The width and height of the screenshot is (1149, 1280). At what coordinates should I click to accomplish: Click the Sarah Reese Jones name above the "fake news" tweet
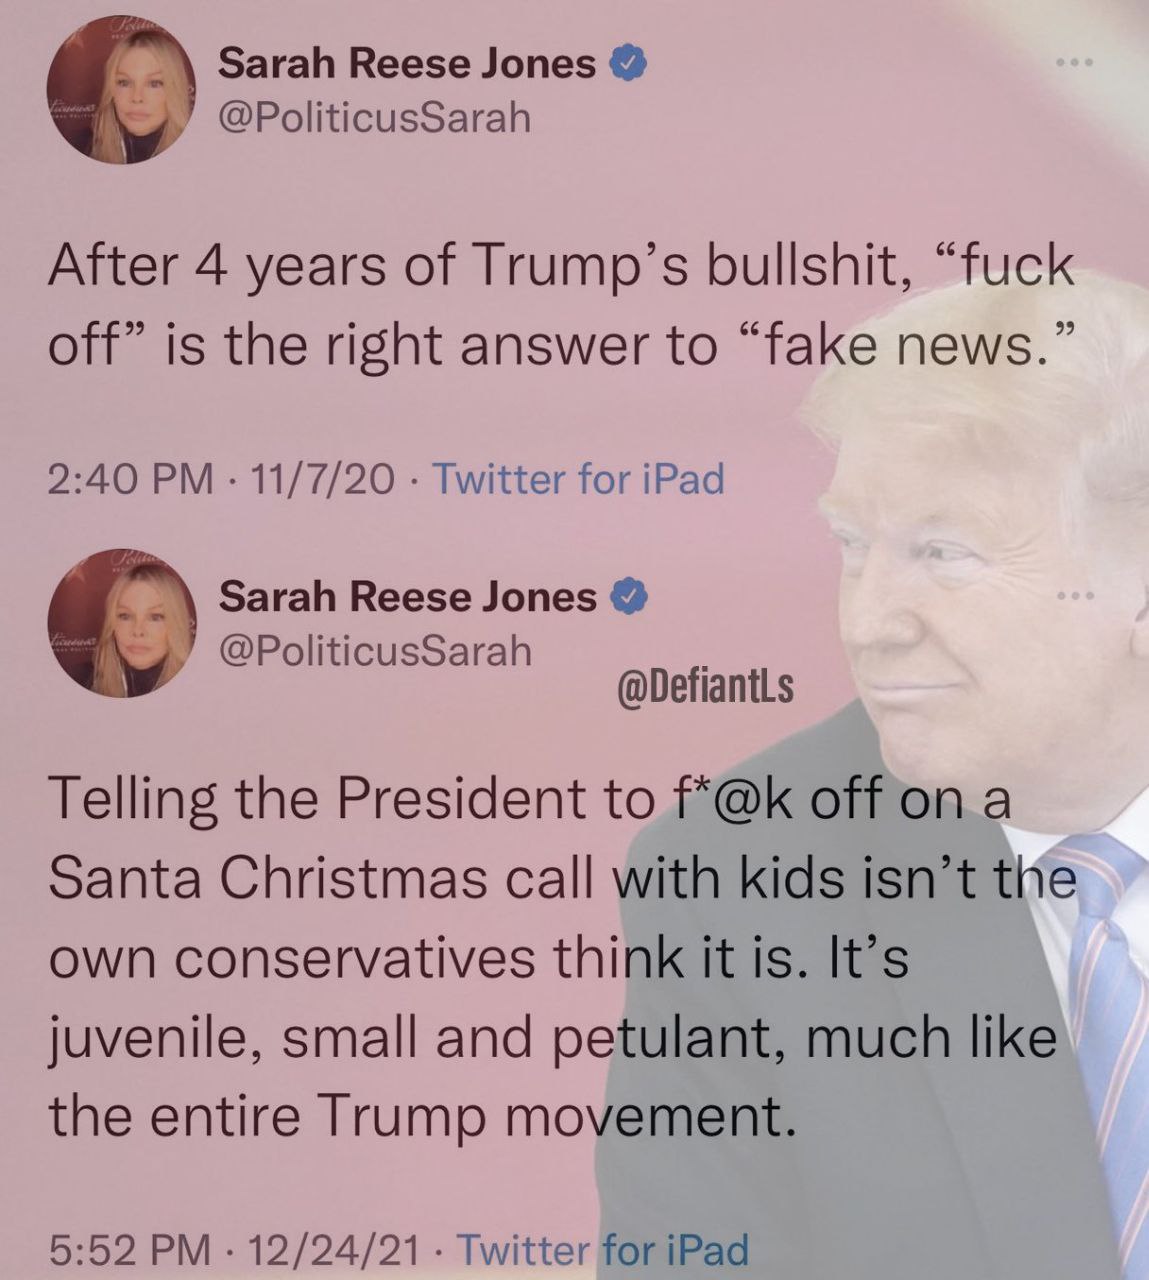click(x=407, y=64)
